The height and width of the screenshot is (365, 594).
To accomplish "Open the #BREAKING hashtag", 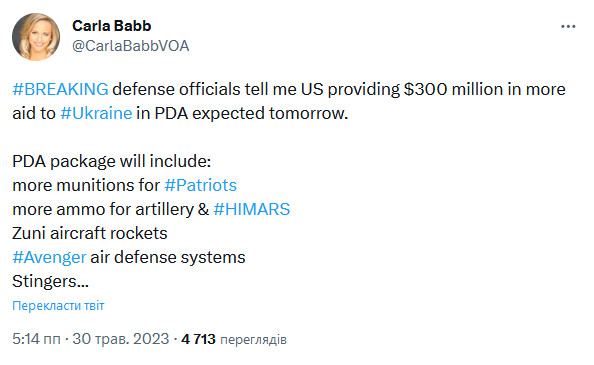I will [x=60, y=89].
